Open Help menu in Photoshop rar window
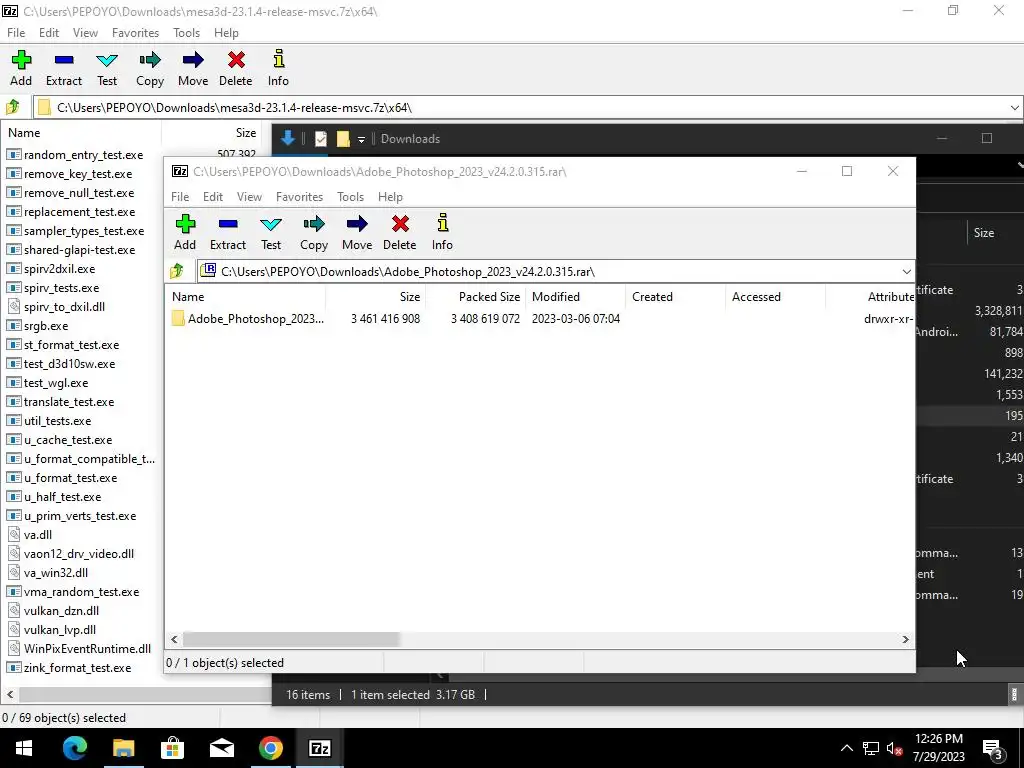Image resolution: width=1024 pixels, height=768 pixels. [390, 197]
